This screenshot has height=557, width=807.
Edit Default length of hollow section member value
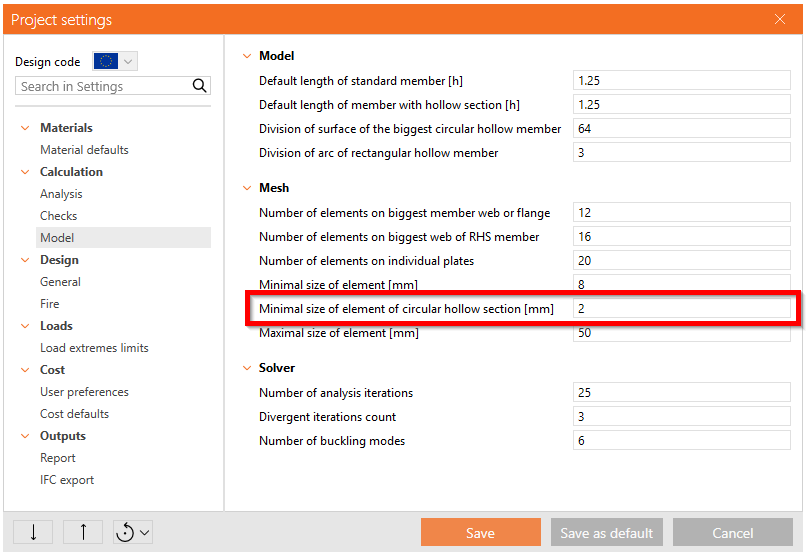681,105
